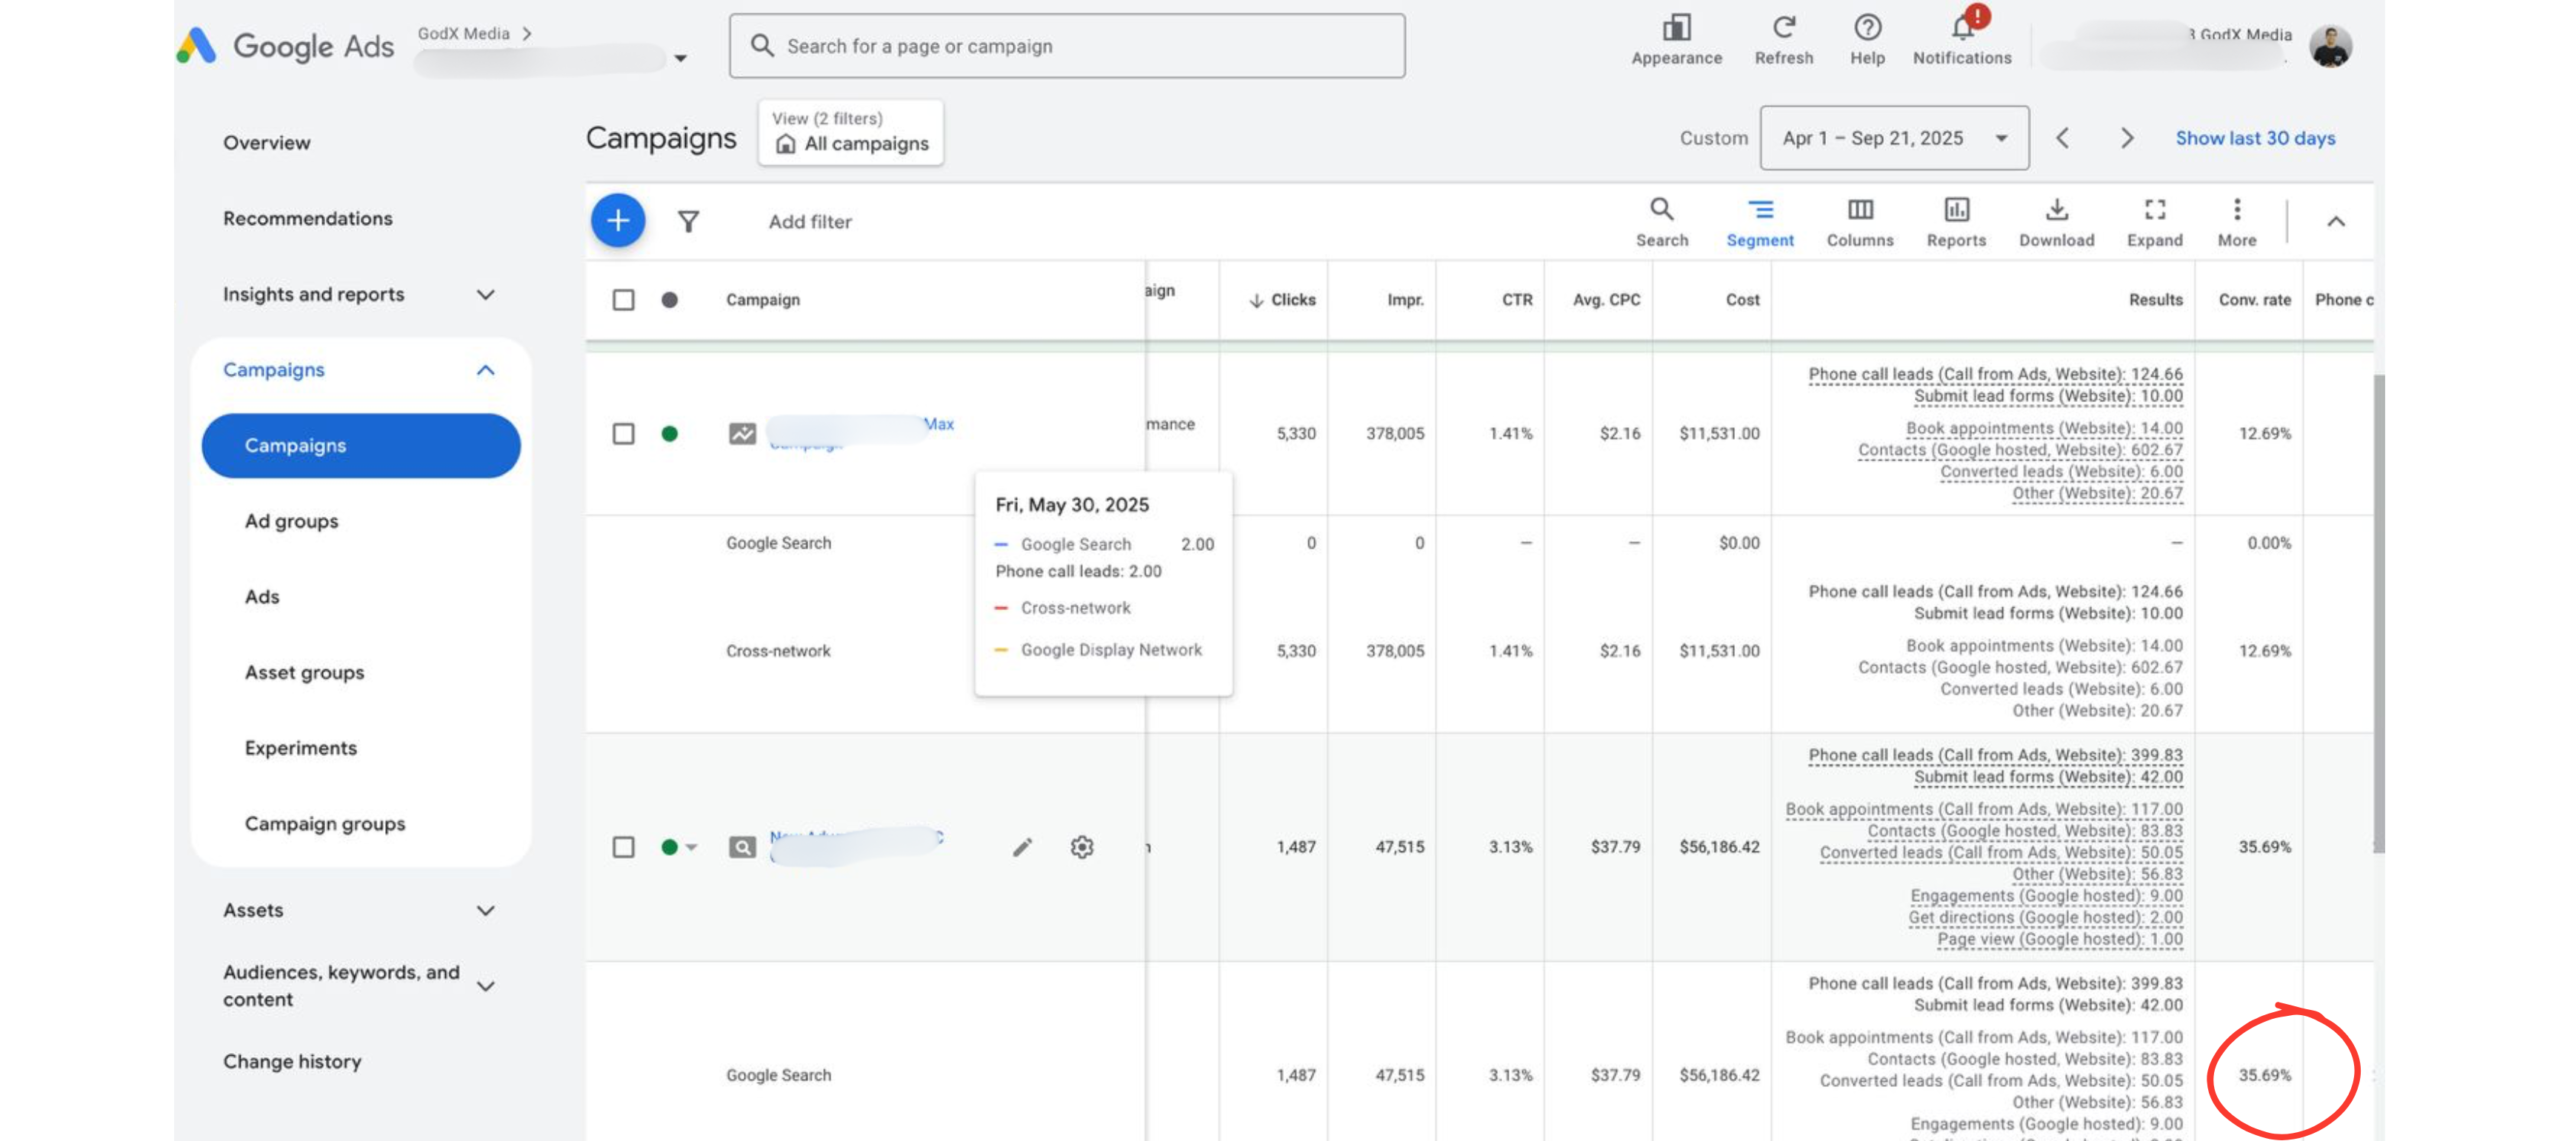Click the edit pencil on the search campaign row
This screenshot has height=1141, width=2560.
point(1021,847)
